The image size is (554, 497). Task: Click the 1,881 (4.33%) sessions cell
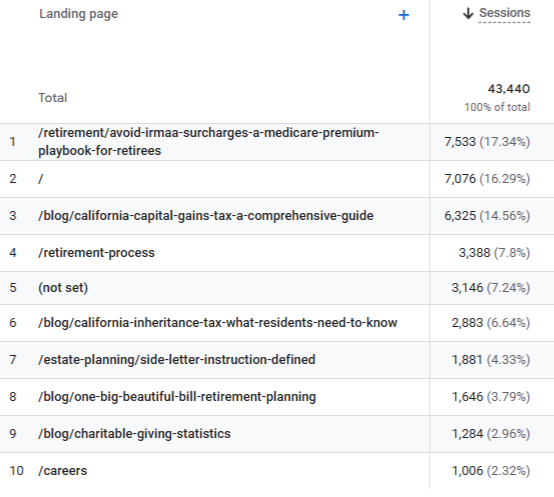491,360
